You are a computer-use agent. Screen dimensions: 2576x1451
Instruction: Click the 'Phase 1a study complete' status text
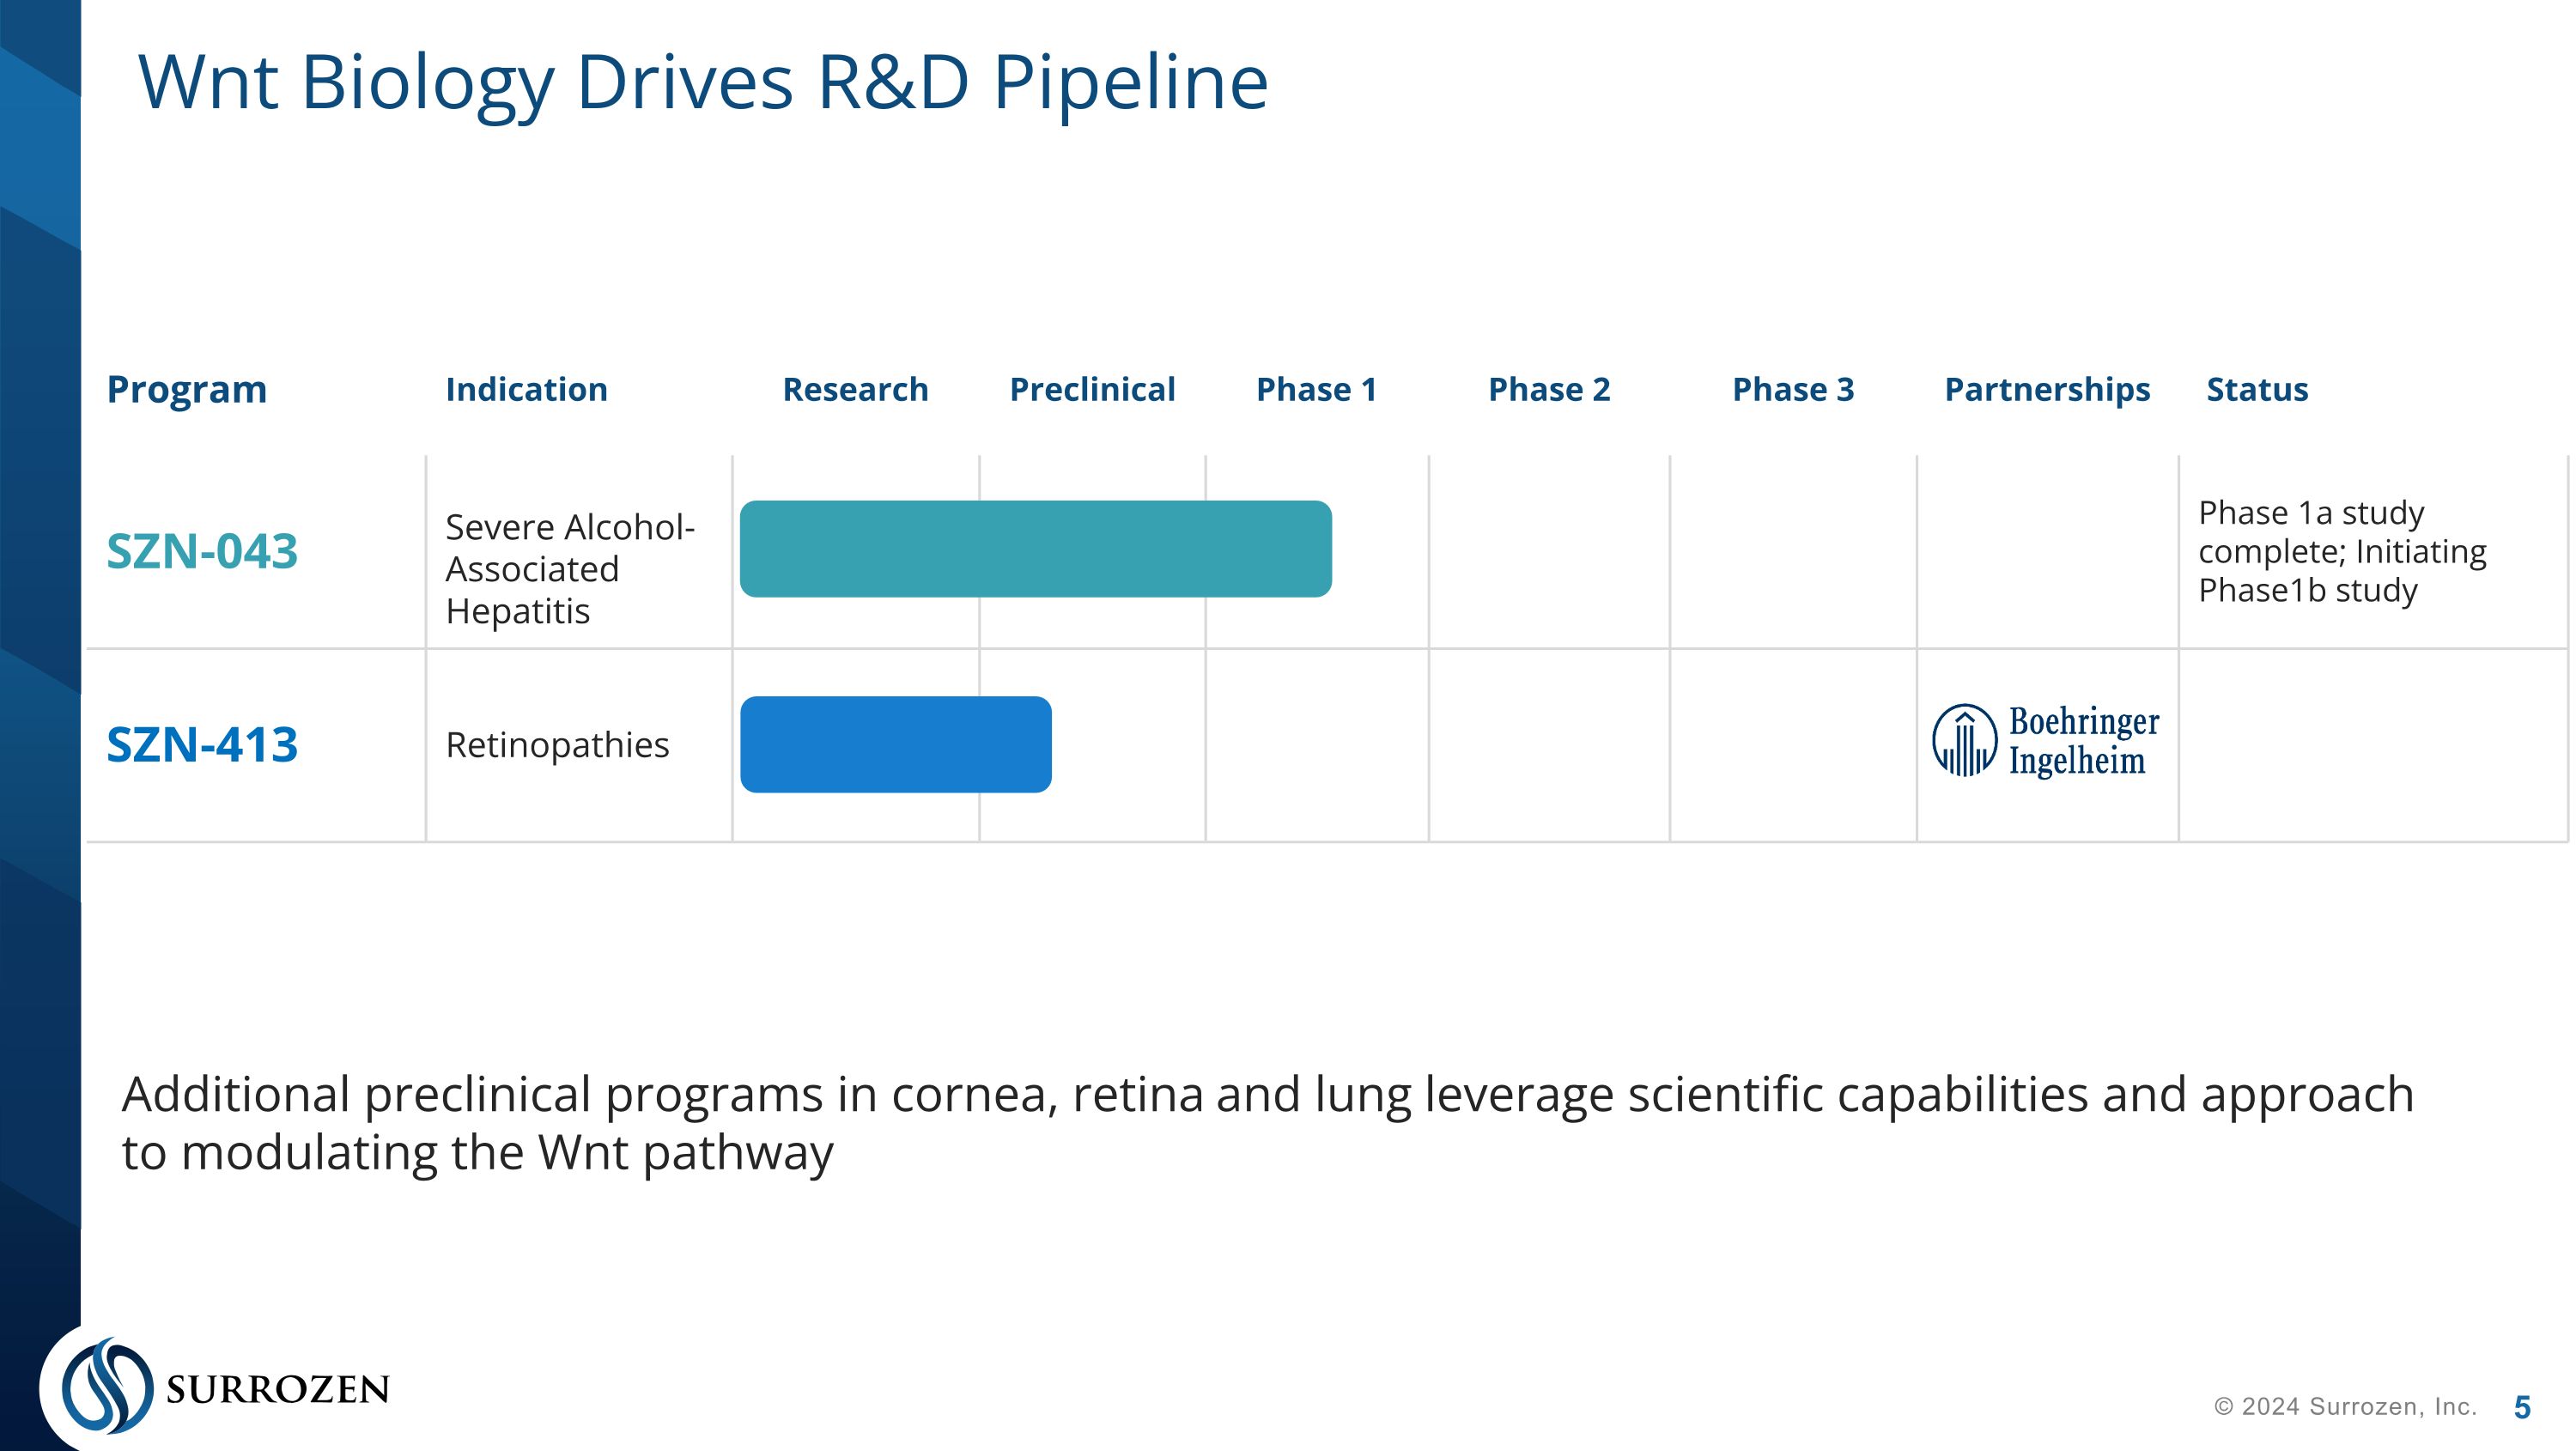tap(2341, 551)
